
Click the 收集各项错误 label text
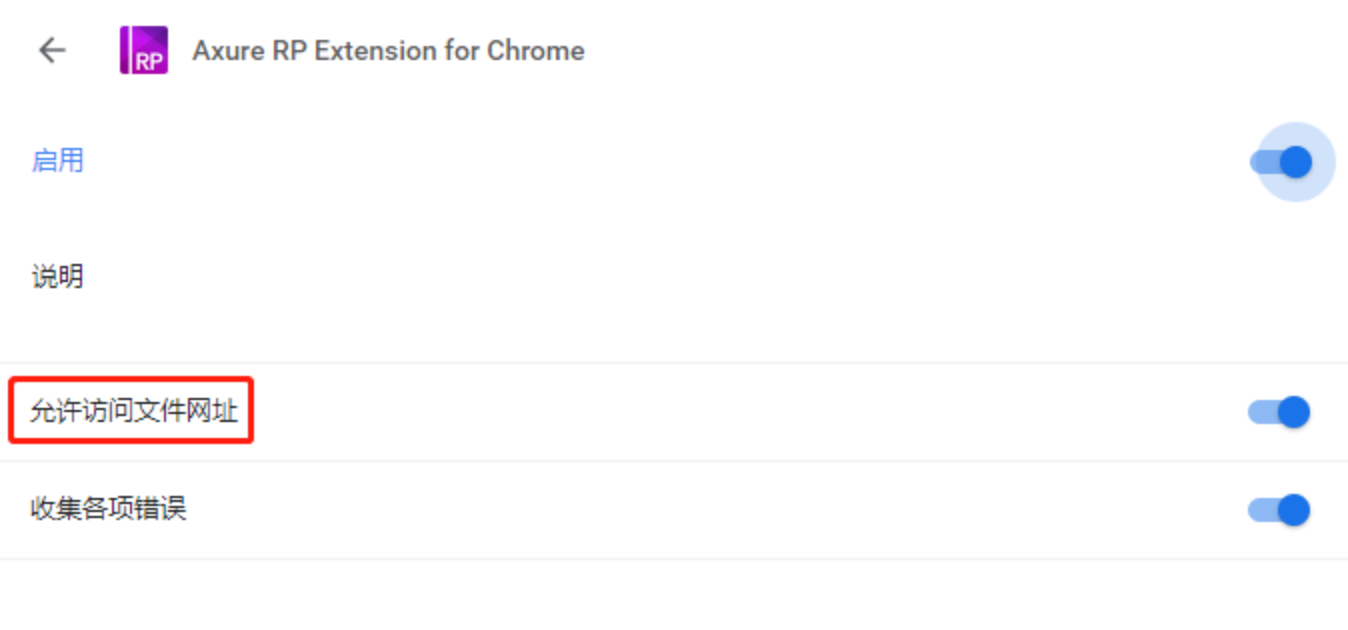pos(108,509)
